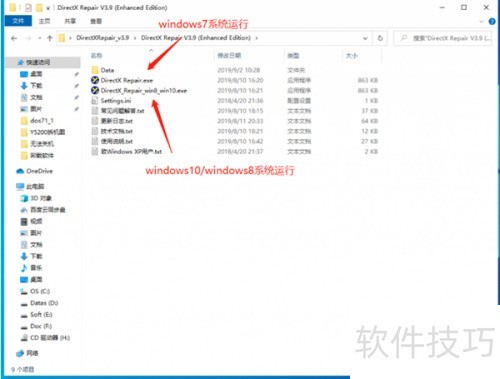The image size is (500, 379).
Task: Expand the address bar history dropdown
Action: pos(365,38)
